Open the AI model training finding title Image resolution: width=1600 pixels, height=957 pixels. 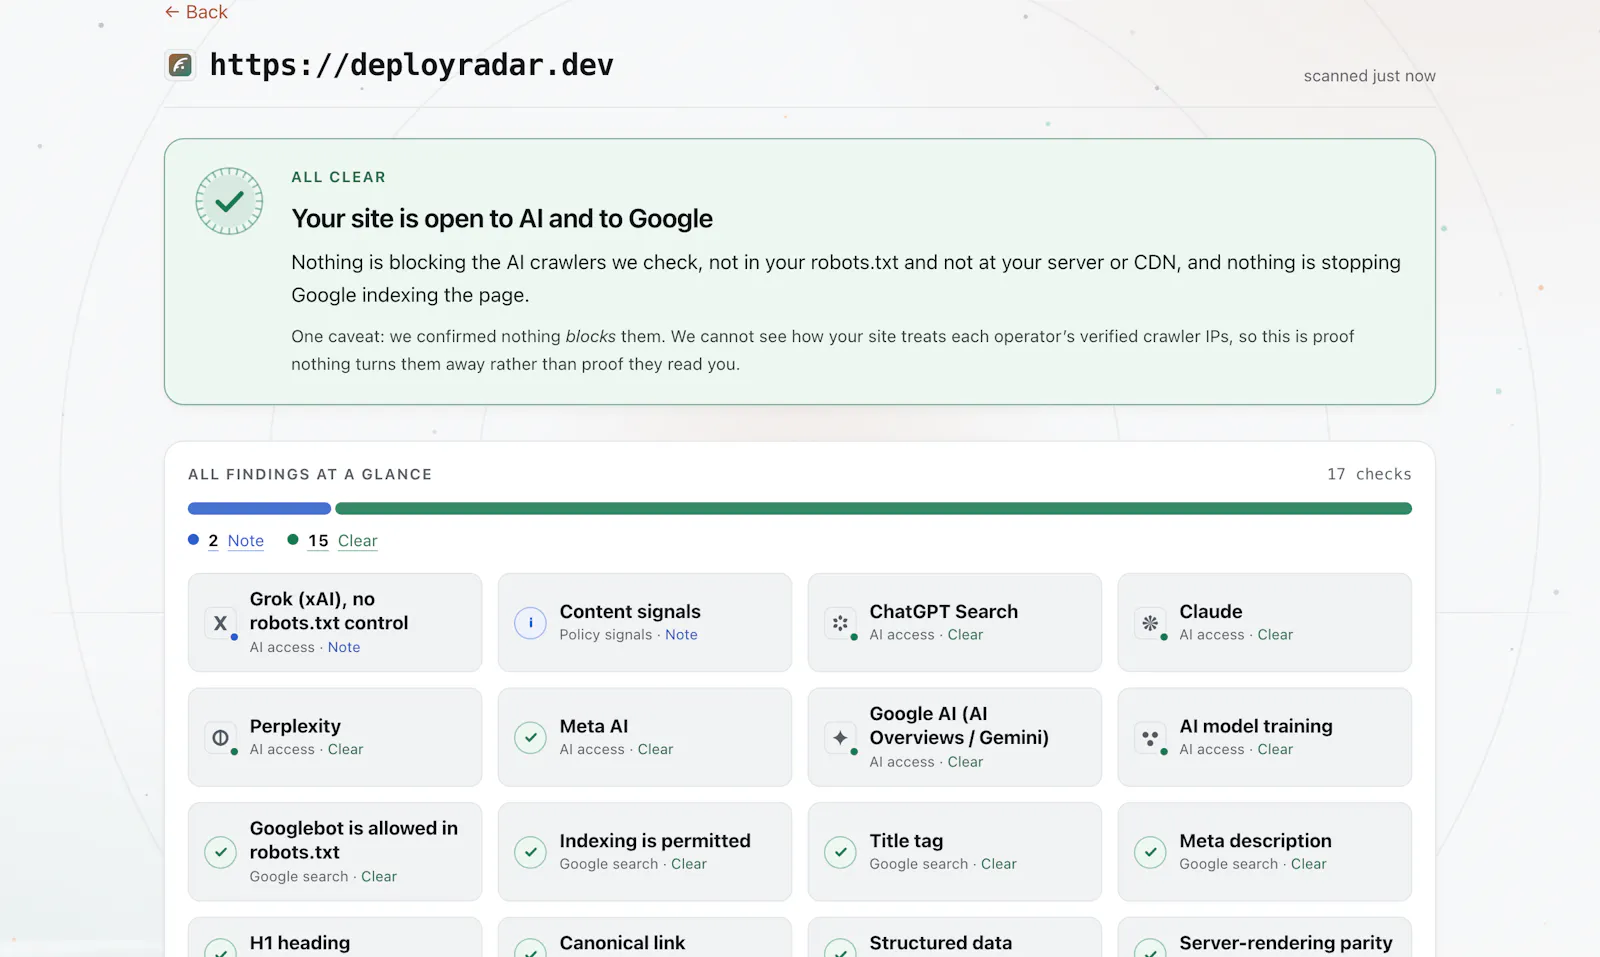(1256, 726)
